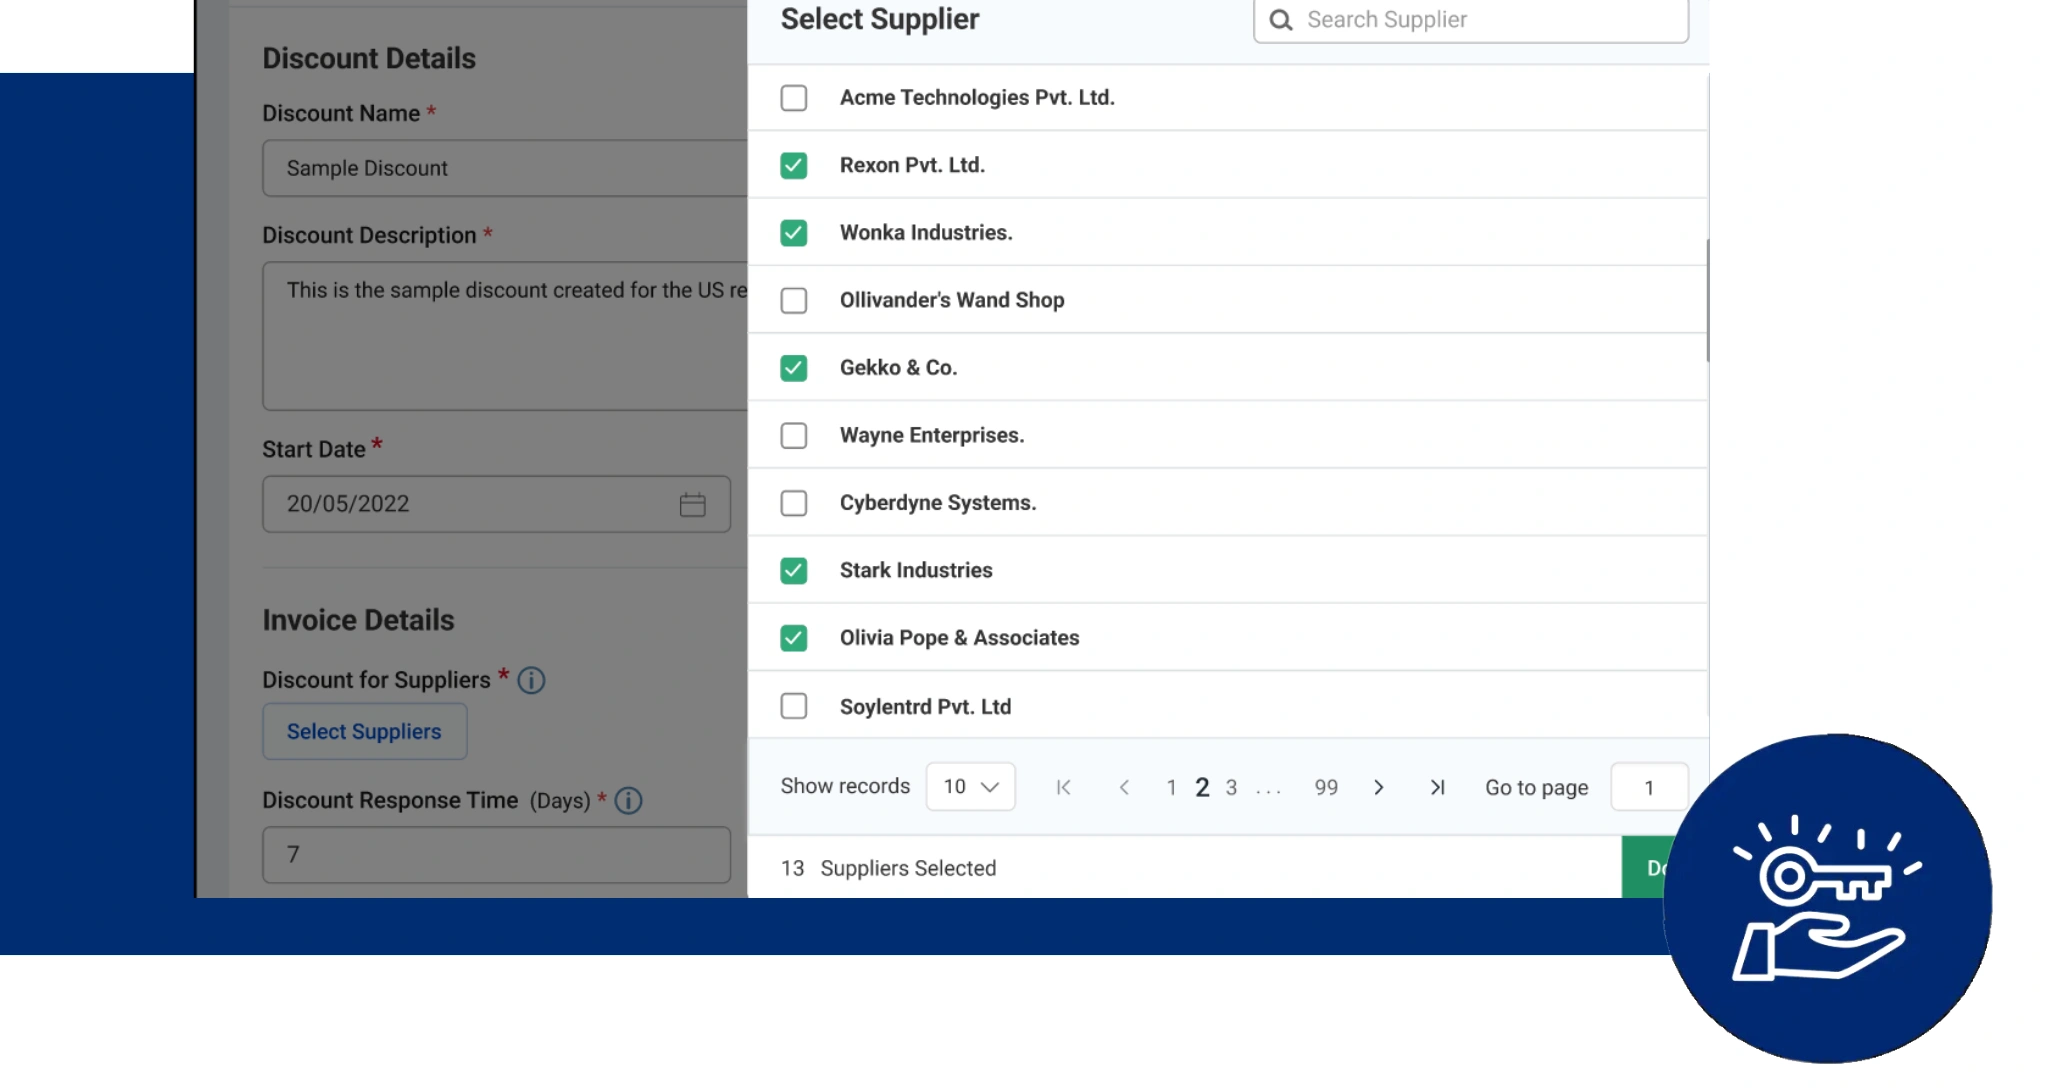Select page 3 in pagination
This screenshot has height=1092, width=2048.
[x=1231, y=788]
